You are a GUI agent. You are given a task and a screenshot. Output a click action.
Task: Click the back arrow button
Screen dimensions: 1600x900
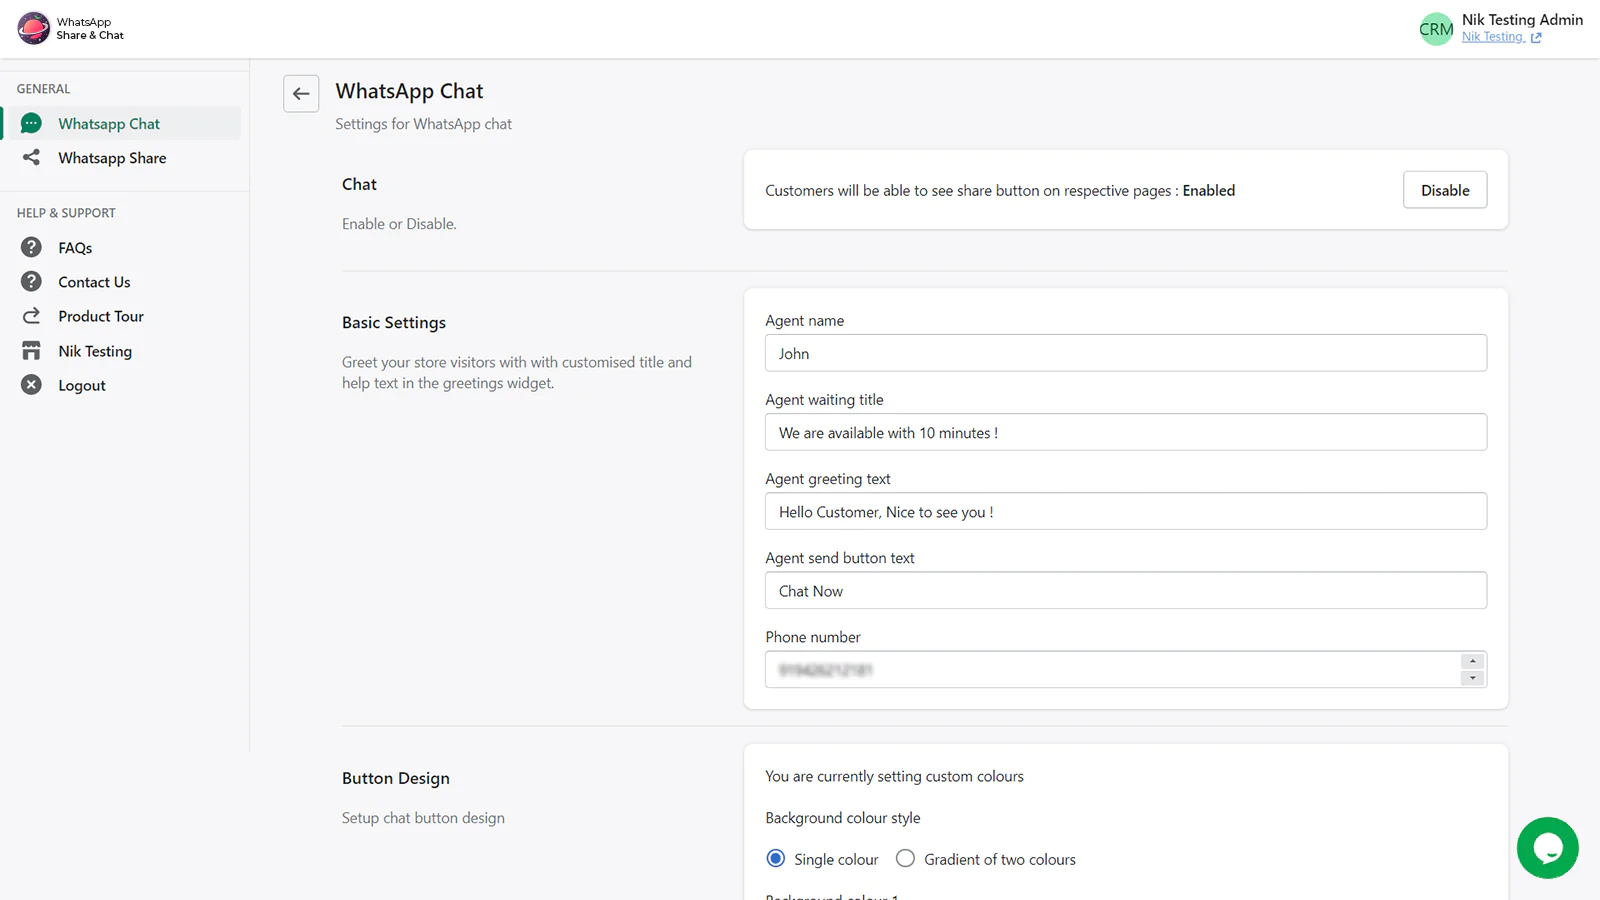pyautogui.click(x=301, y=94)
